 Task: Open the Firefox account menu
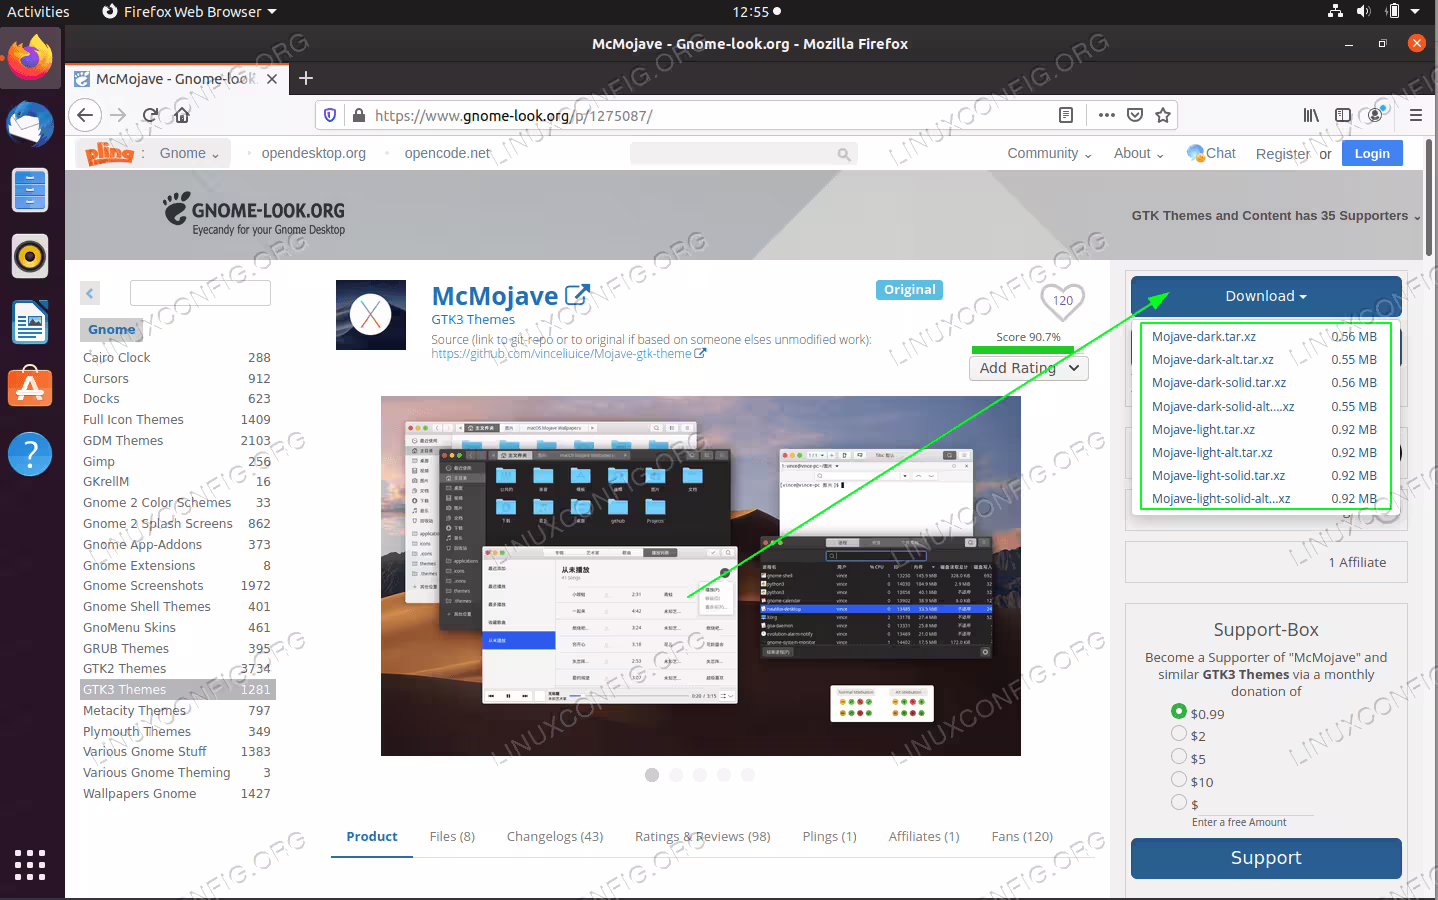pos(1376,115)
